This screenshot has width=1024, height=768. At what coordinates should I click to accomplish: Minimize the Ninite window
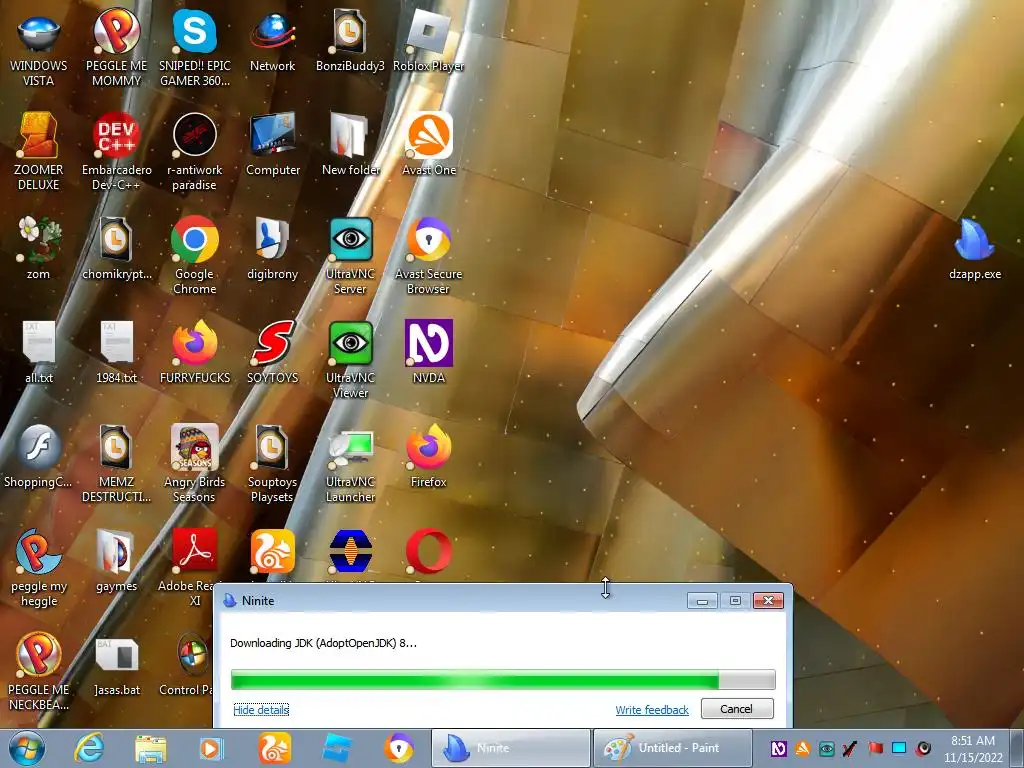(702, 601)
